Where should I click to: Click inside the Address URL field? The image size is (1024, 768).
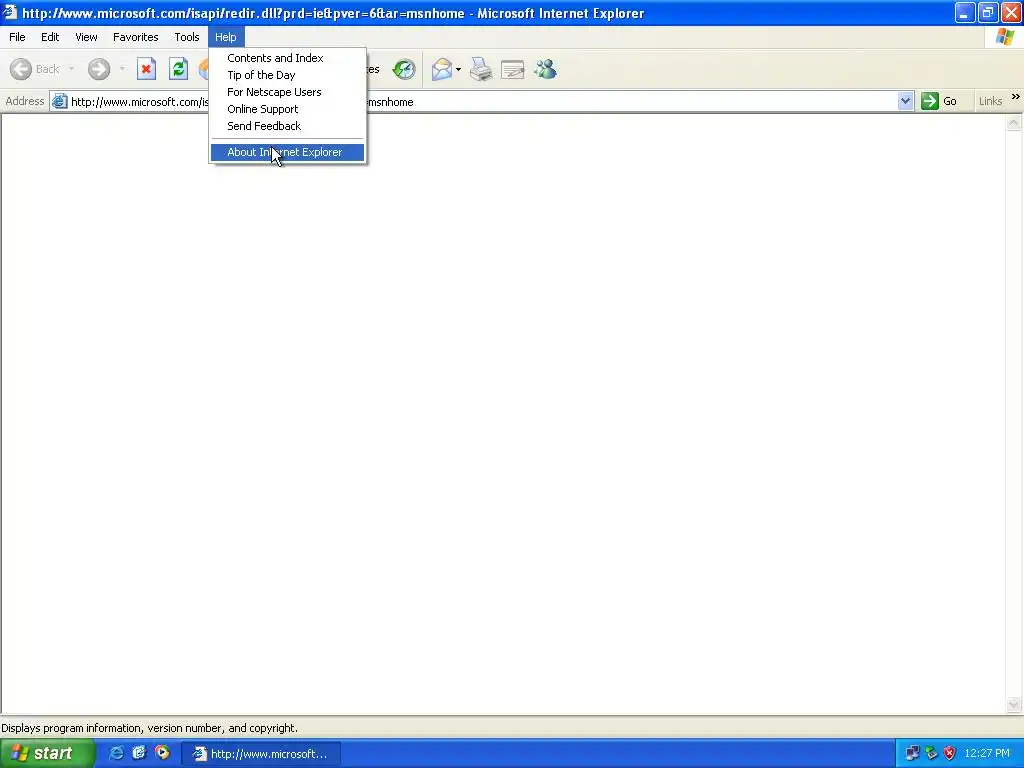pos(483,102)
